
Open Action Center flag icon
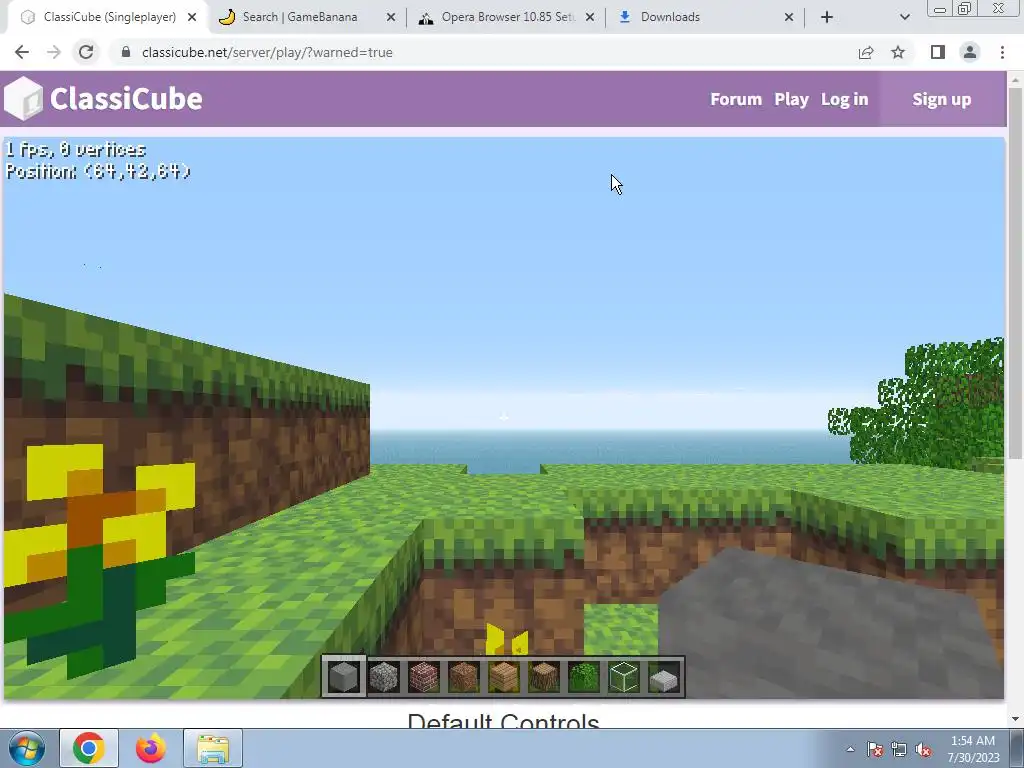(874, 749)
